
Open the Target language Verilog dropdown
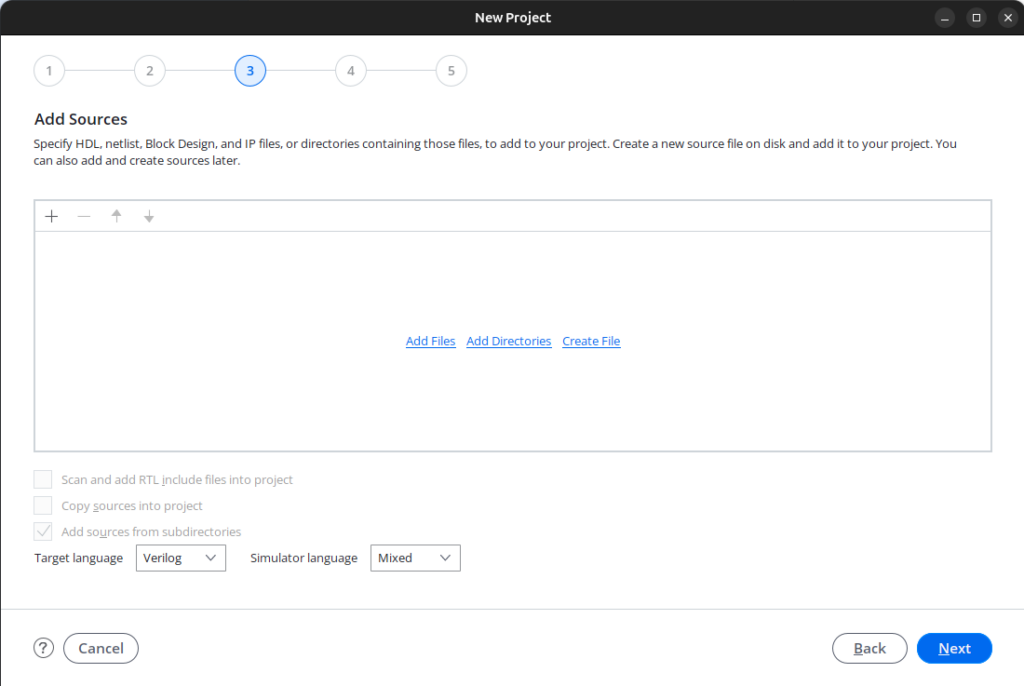(x=181, y=558)
